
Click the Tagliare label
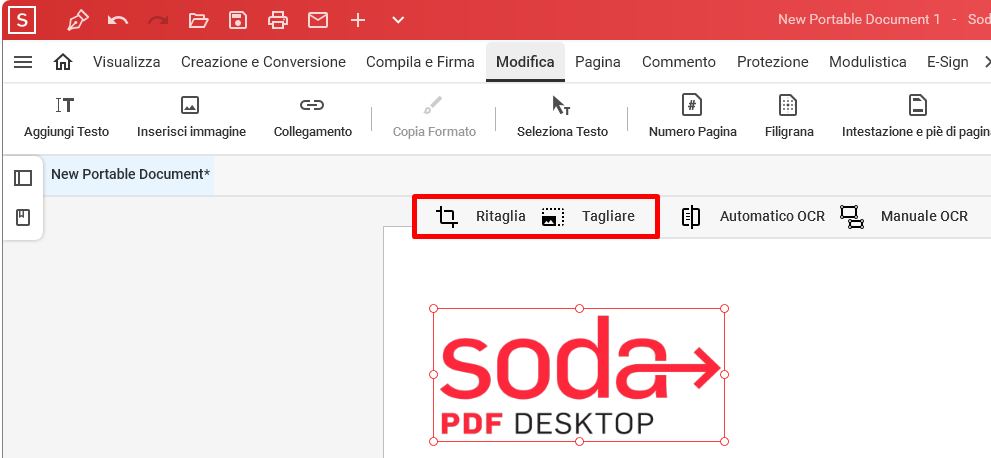pos(608,216)
